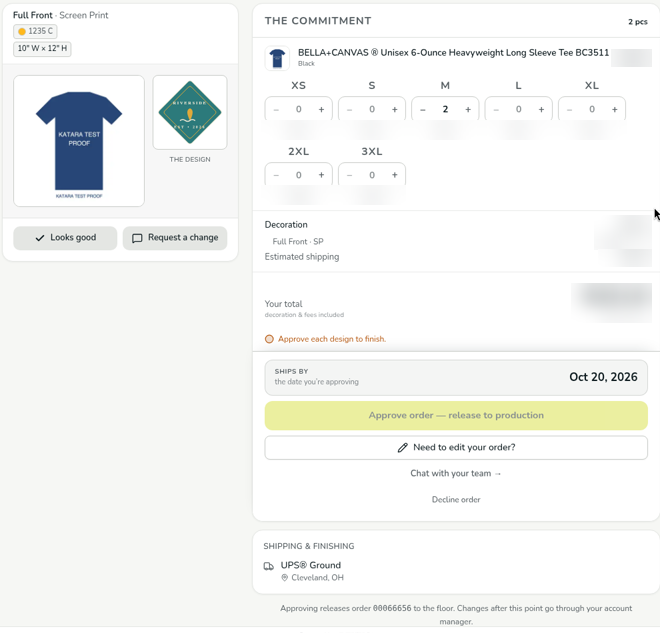Viewport: 660px width, 633px height.
Task: Click the Approve each design warning circle
Action: point(269,339)
